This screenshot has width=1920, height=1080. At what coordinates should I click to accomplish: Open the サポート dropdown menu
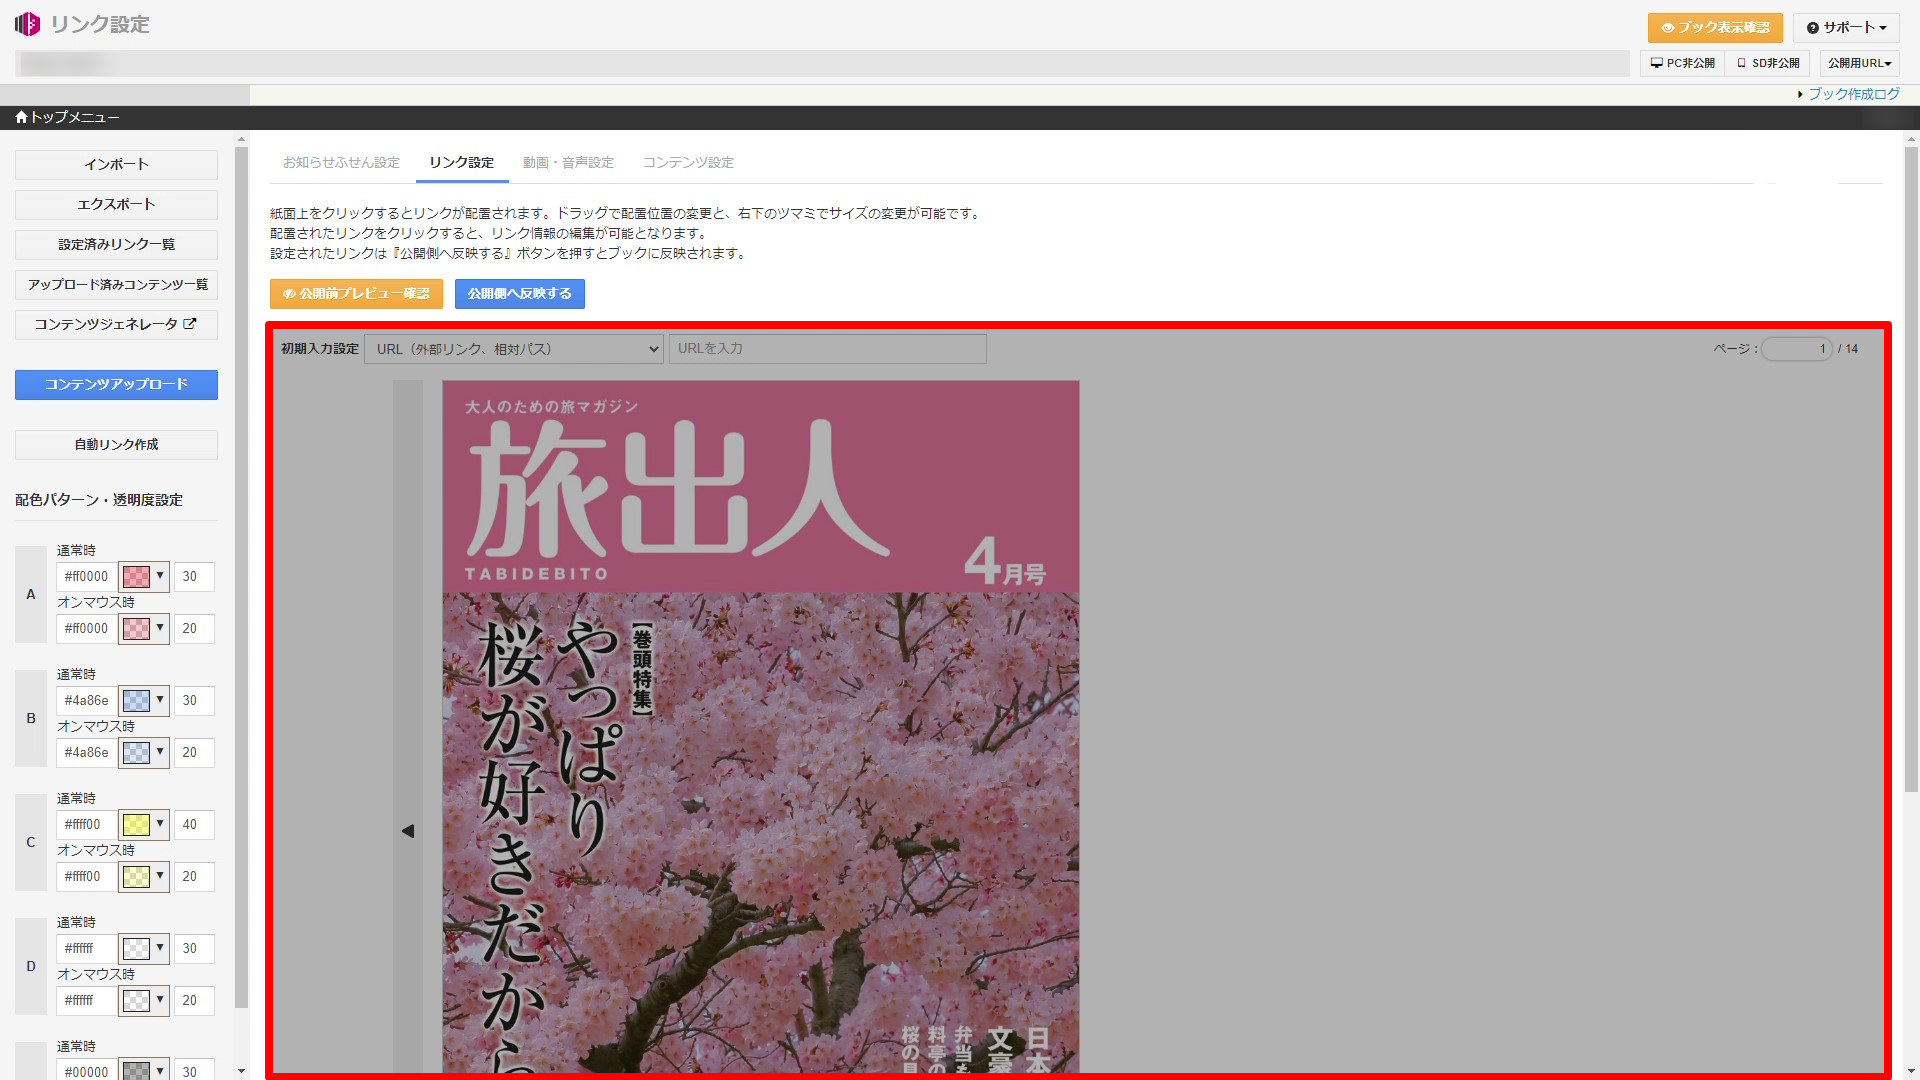click(x=1845, y=28)
